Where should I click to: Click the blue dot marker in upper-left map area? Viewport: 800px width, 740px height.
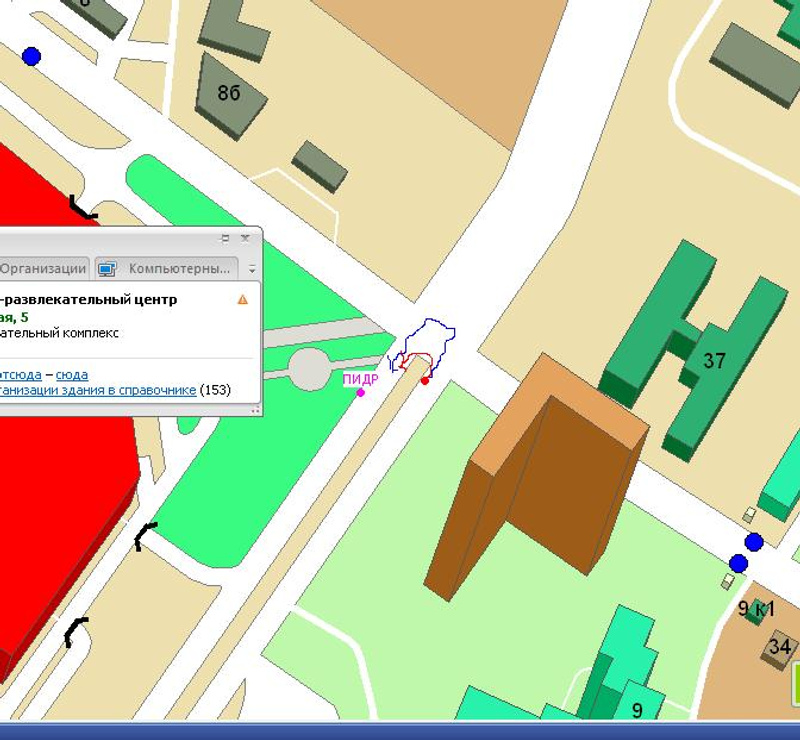(x=32, y=56)
